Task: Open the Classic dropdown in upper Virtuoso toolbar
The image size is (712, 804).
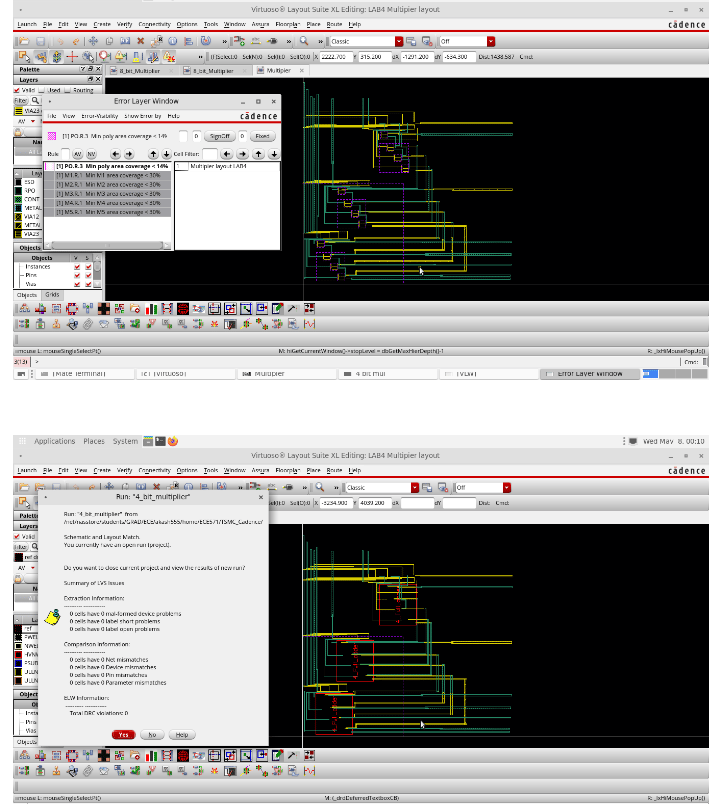Action: pos(399,41)
